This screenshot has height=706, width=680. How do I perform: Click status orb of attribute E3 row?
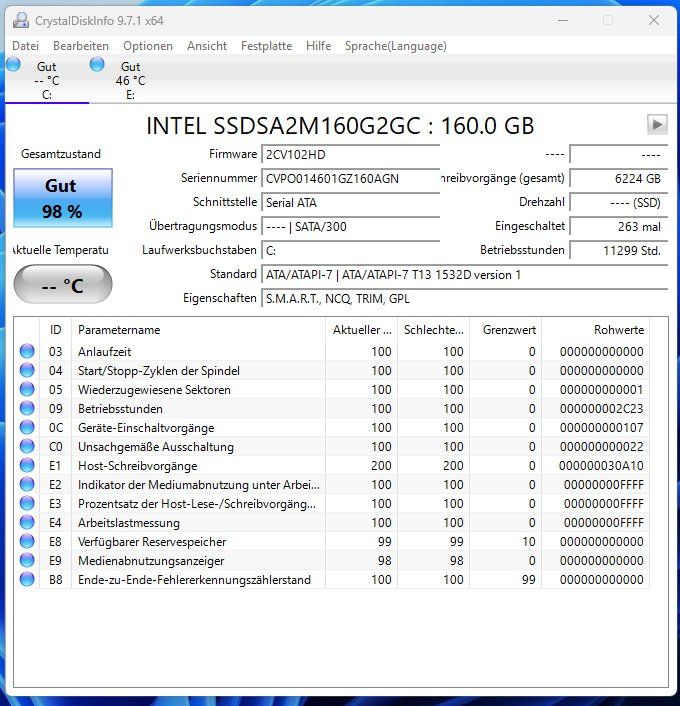point(27,503)
